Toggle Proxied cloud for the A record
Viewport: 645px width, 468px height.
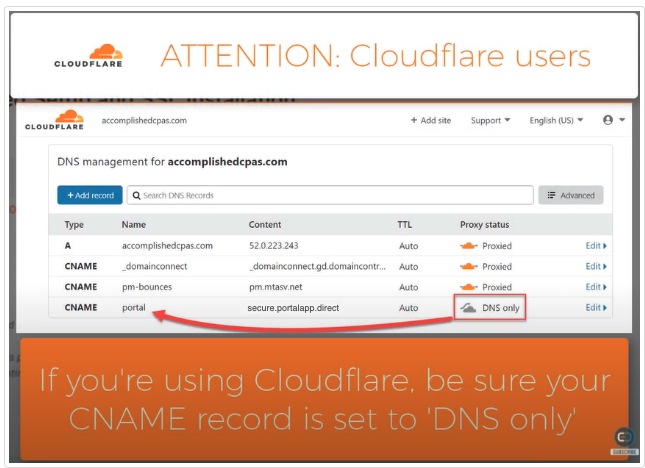click(x=469, y=246)
